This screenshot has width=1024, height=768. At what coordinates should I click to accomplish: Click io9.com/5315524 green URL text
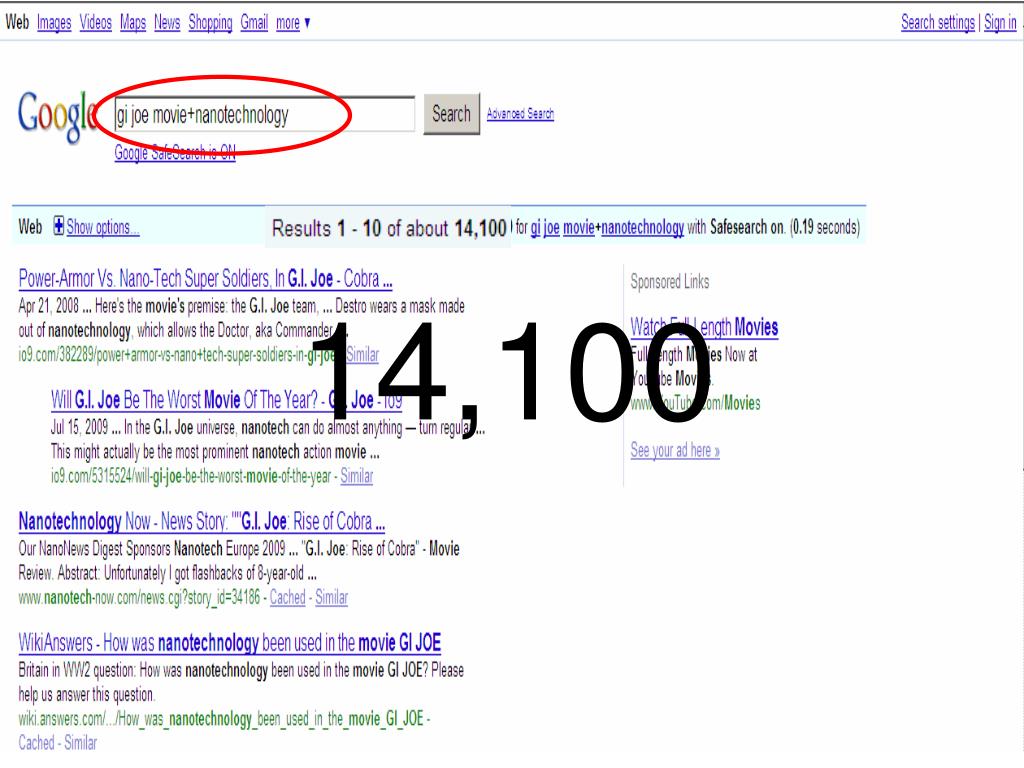191,476
